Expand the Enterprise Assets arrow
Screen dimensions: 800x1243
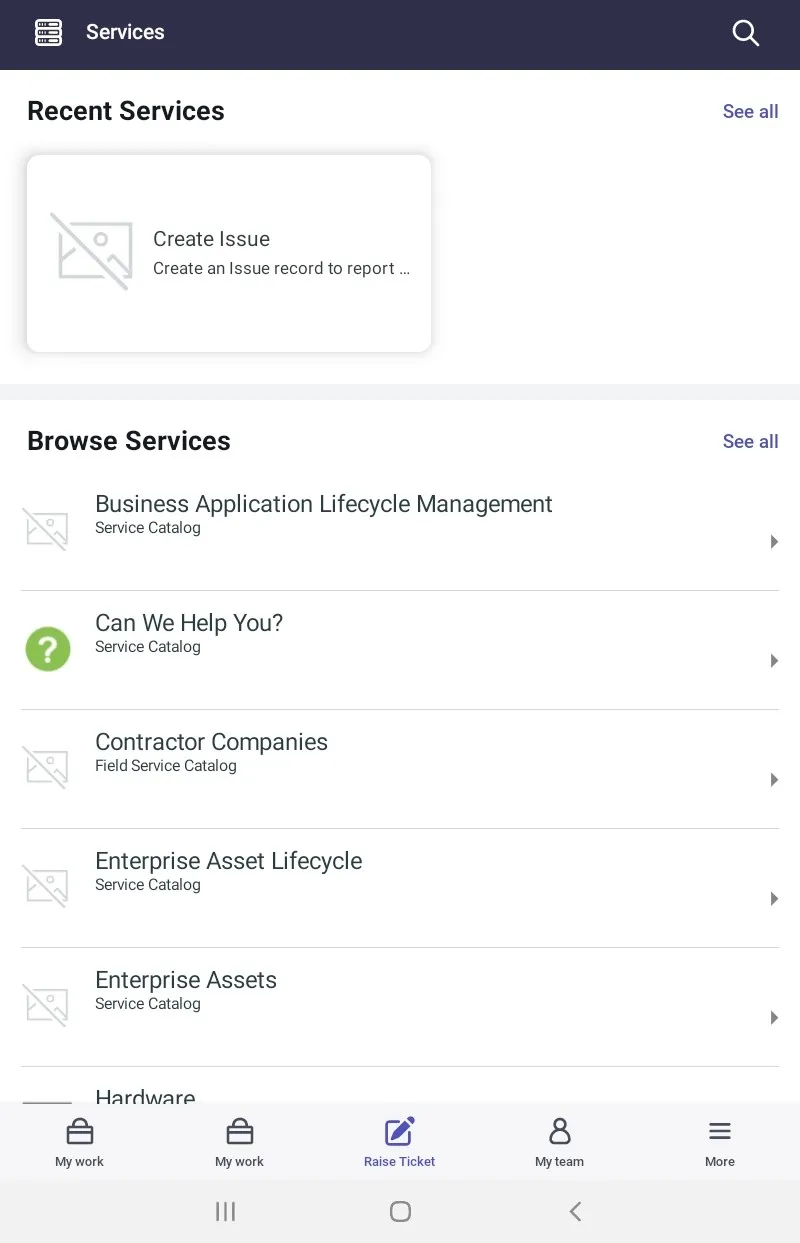pos(774,1018)
